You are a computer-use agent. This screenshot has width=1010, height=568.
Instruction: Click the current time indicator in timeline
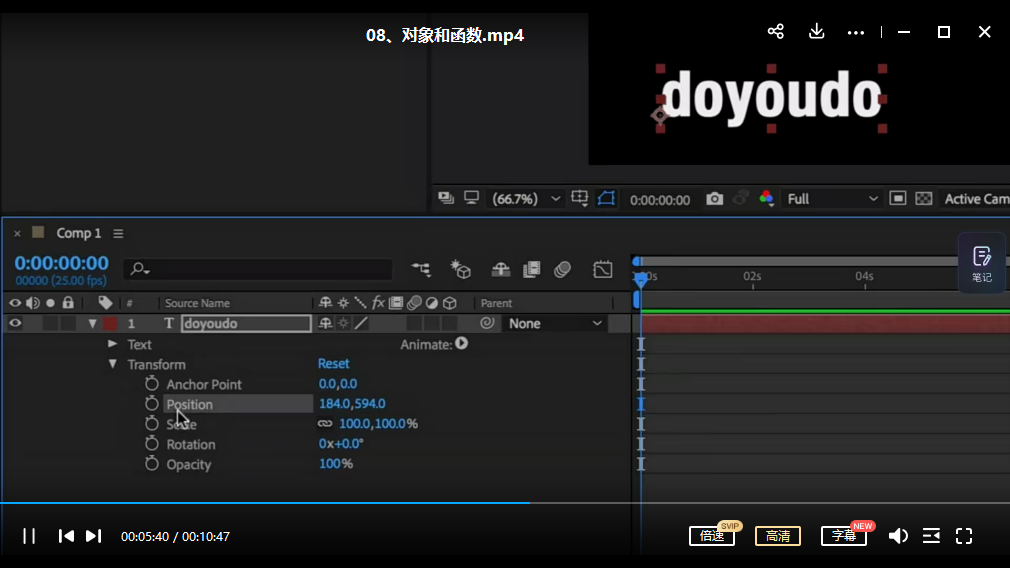(640, 279)
